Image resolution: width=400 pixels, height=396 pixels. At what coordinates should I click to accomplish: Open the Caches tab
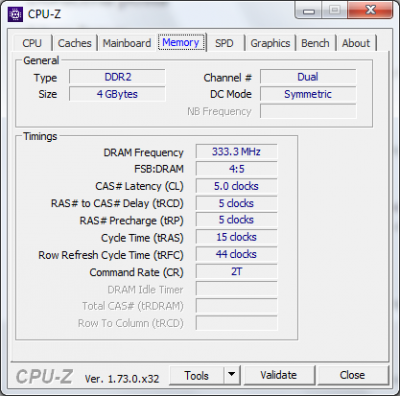[x=74, y=43]
